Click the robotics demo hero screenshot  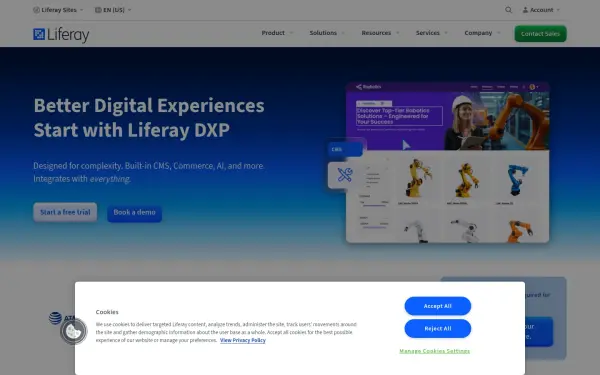[x=447, y=162]
